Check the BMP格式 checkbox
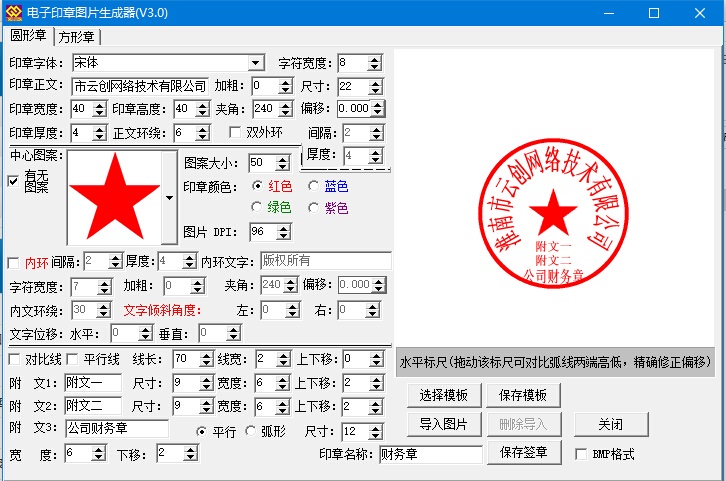This screenshot has height=481, width=726. tap(583, 454)
